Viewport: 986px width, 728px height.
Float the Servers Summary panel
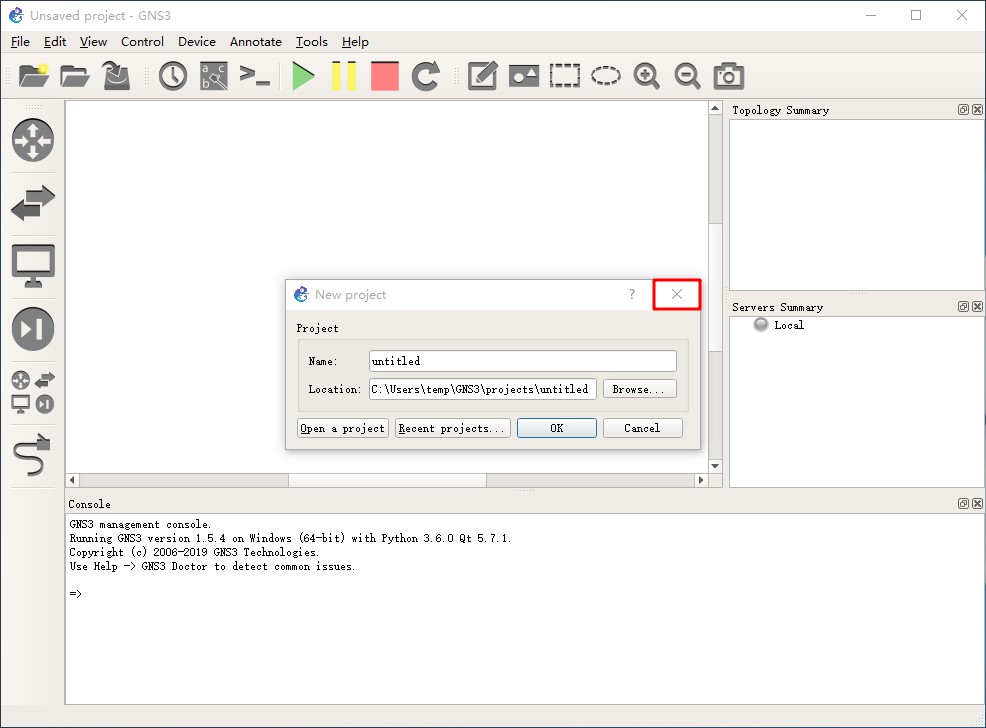(x=963, y=306)
